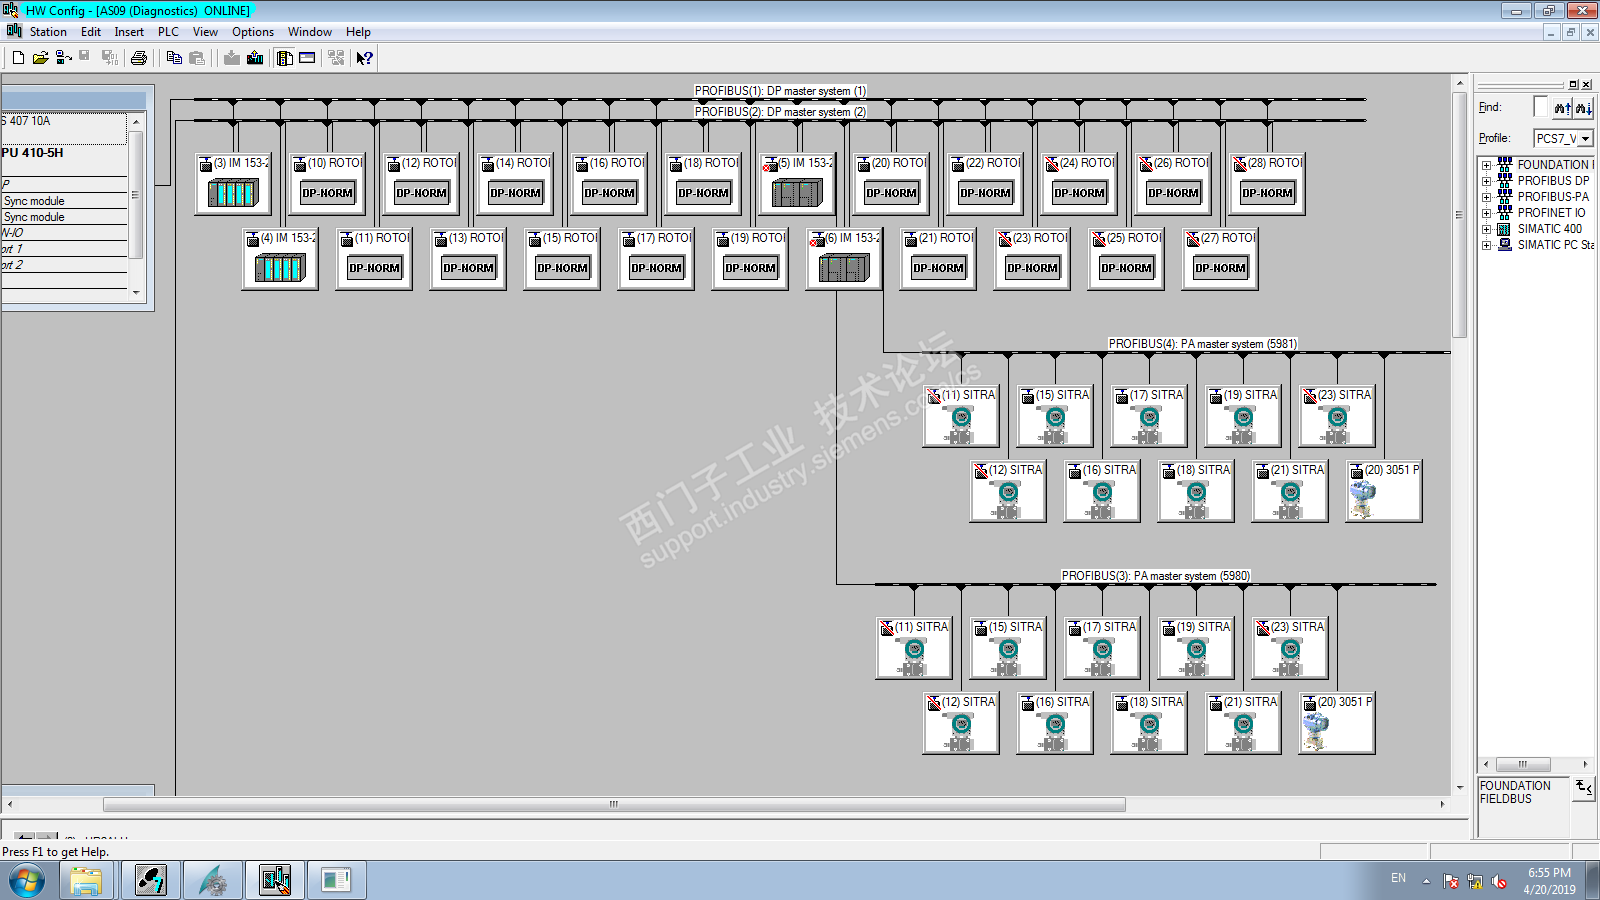
Task: Click the Open station folder icon
Action: pyautogui.click(x=40, y=58)
